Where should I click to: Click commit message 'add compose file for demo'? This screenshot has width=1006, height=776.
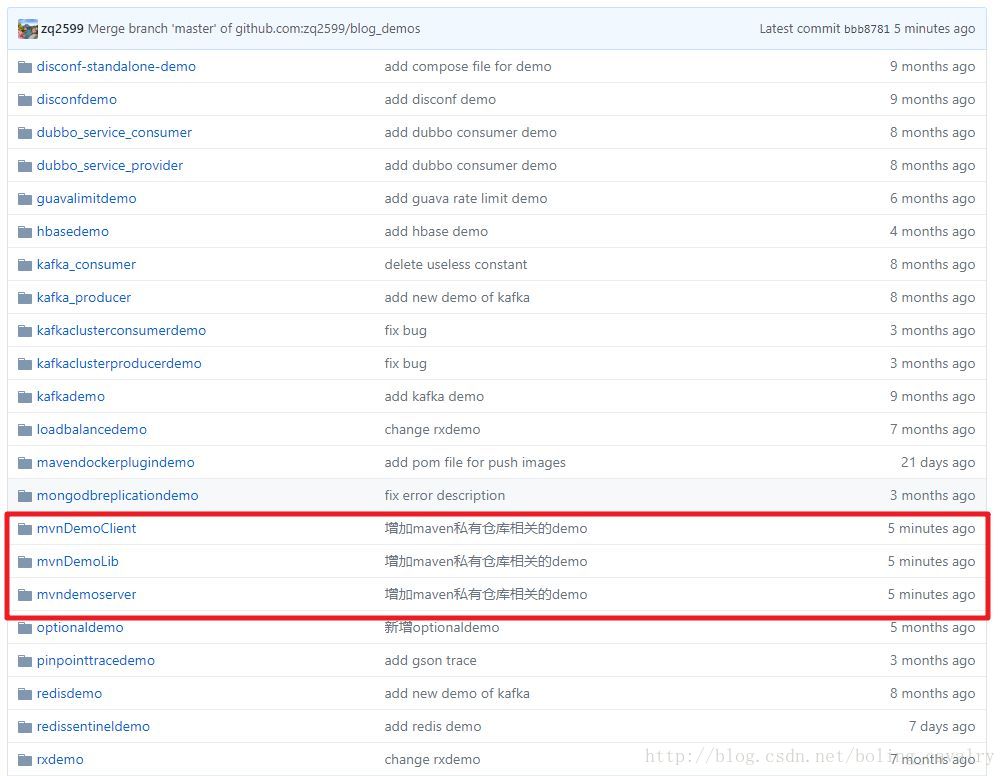(x=468, y=67)
